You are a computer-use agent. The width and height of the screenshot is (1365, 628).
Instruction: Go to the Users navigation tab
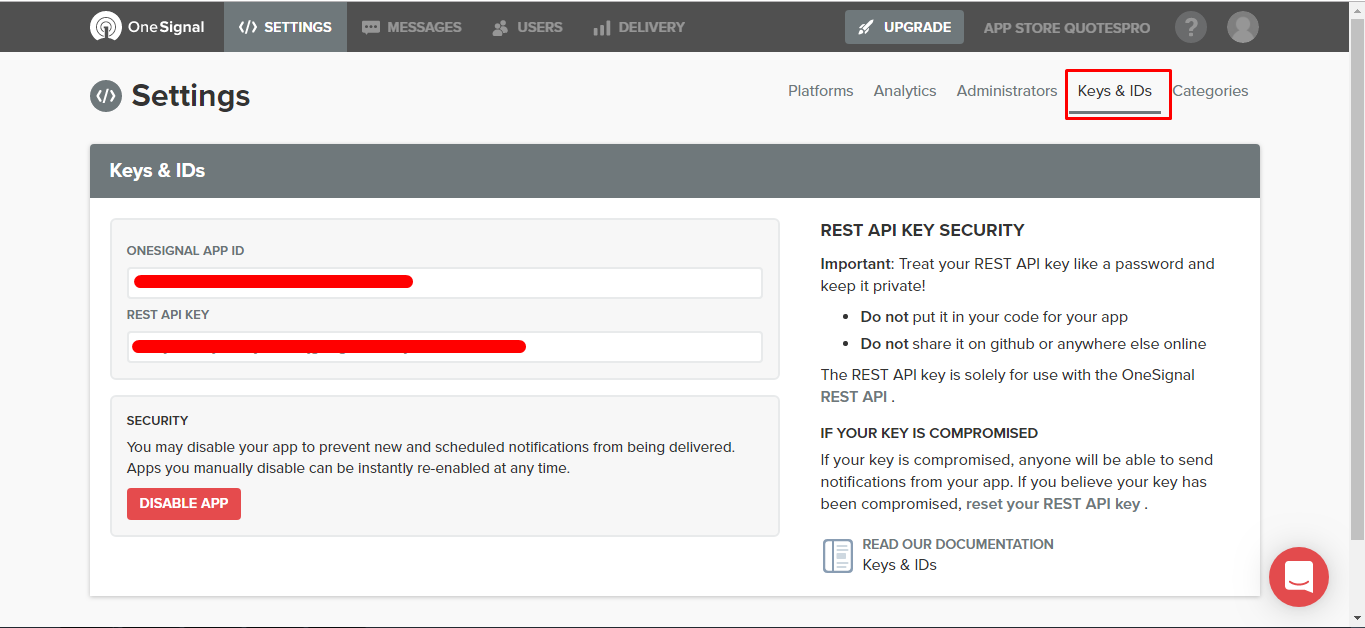pyautogui.click(x=527, y=27)
